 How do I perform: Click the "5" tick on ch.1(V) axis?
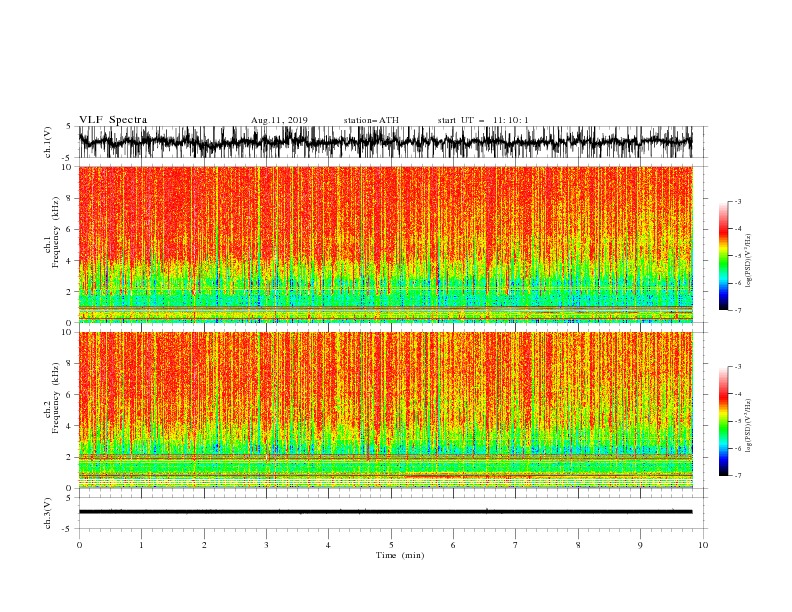point(69,126)
